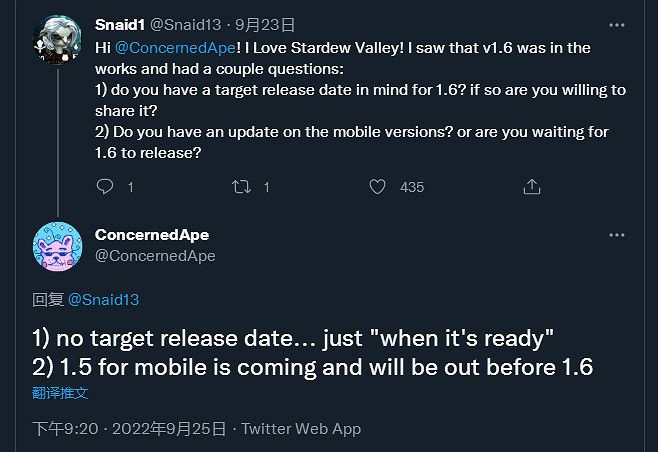Click 翻译推文 to translate the tweet
658x452 pixels.
[61, 394]
